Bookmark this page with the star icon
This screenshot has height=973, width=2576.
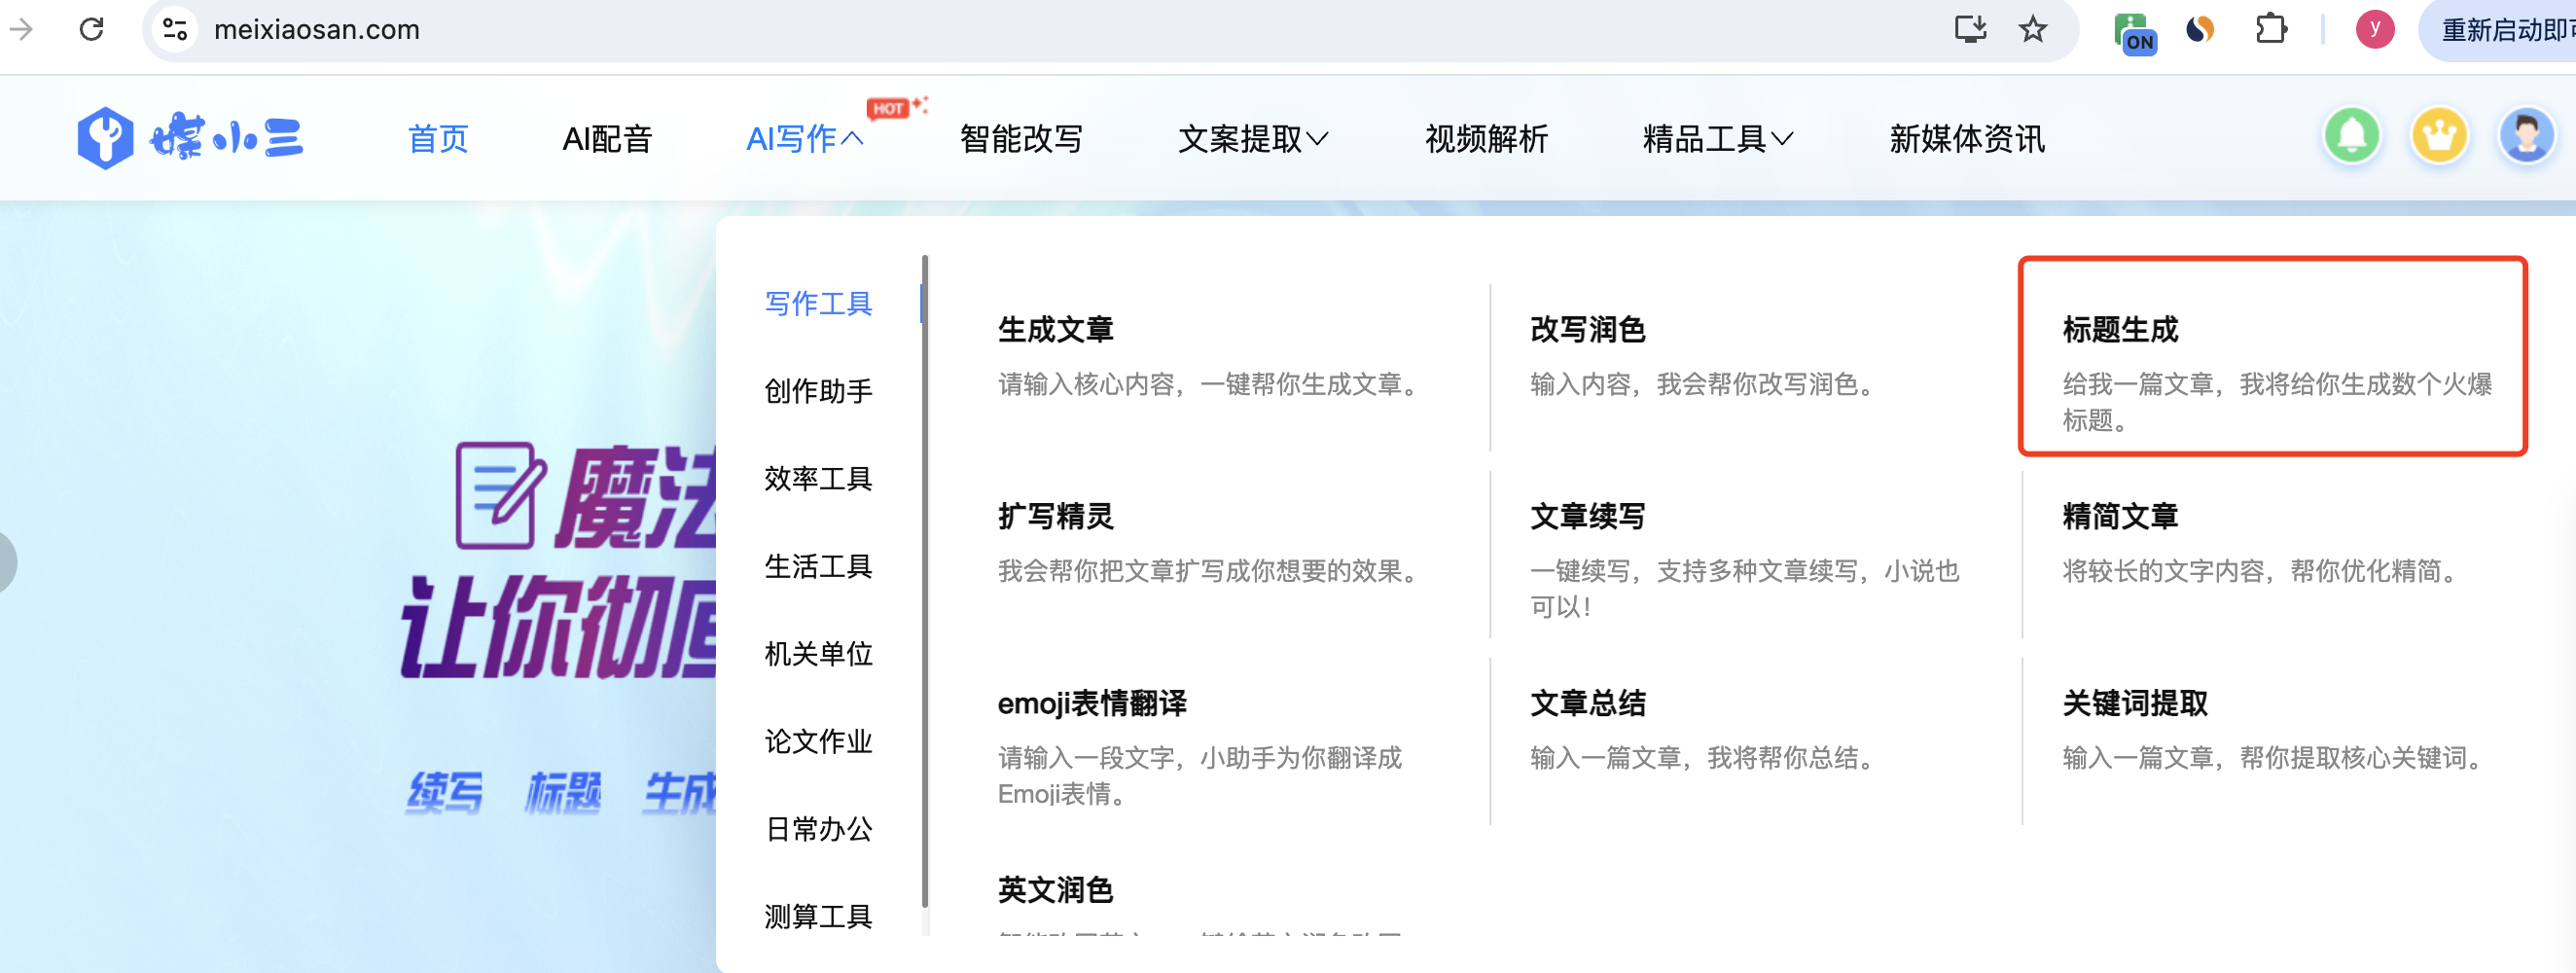tap(2032, 29)
